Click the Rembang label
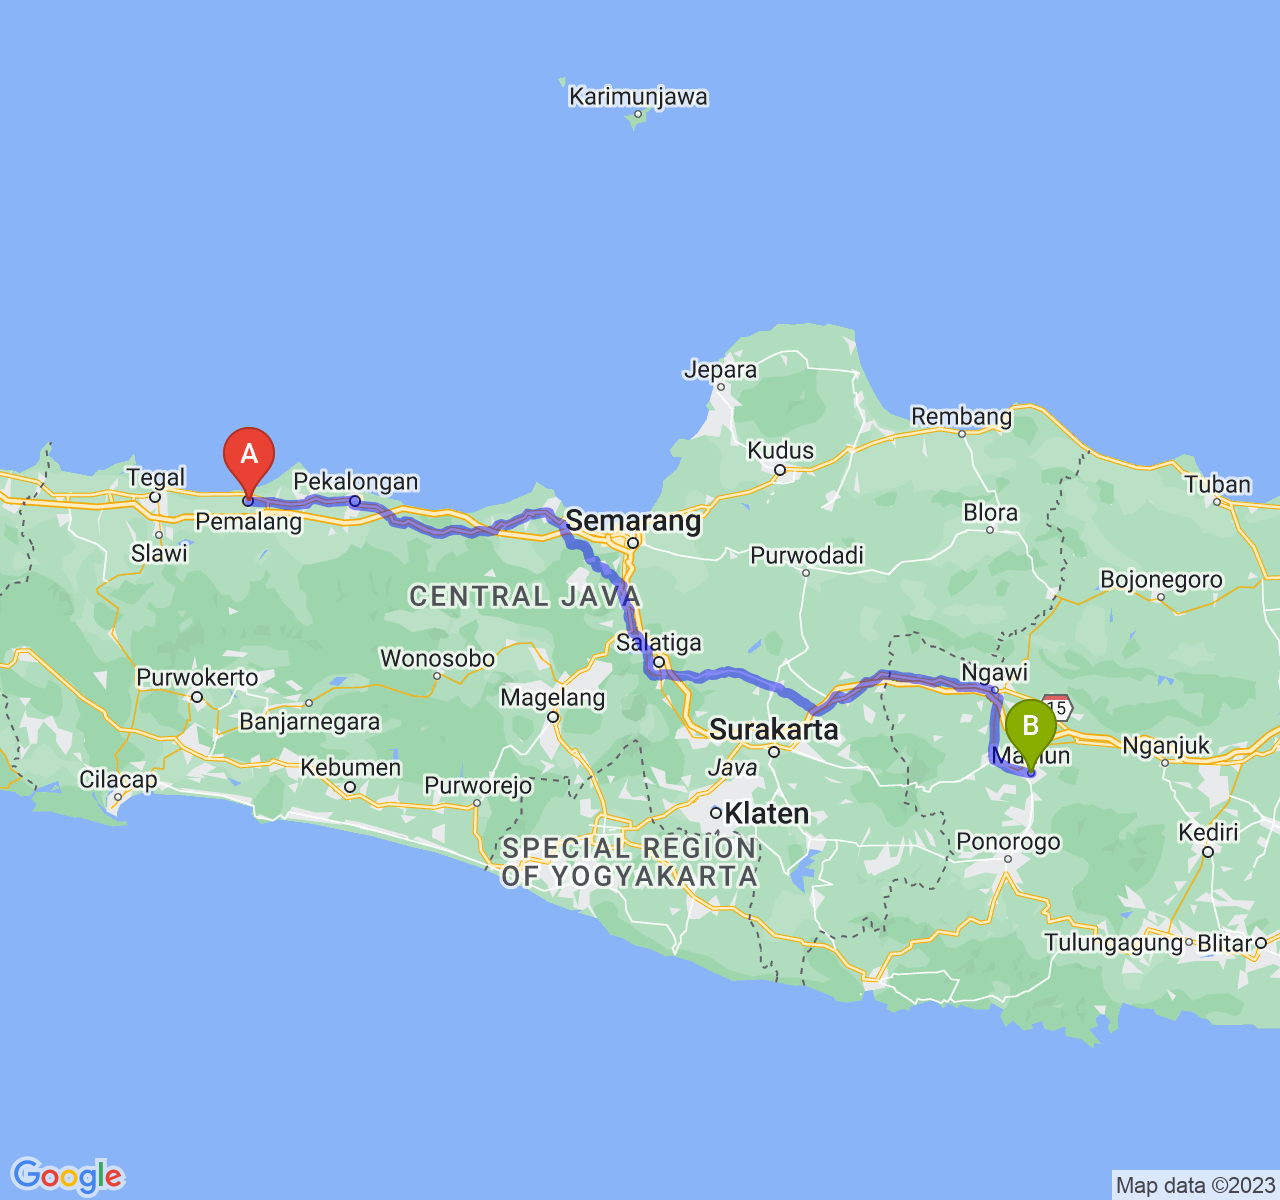 962,417
